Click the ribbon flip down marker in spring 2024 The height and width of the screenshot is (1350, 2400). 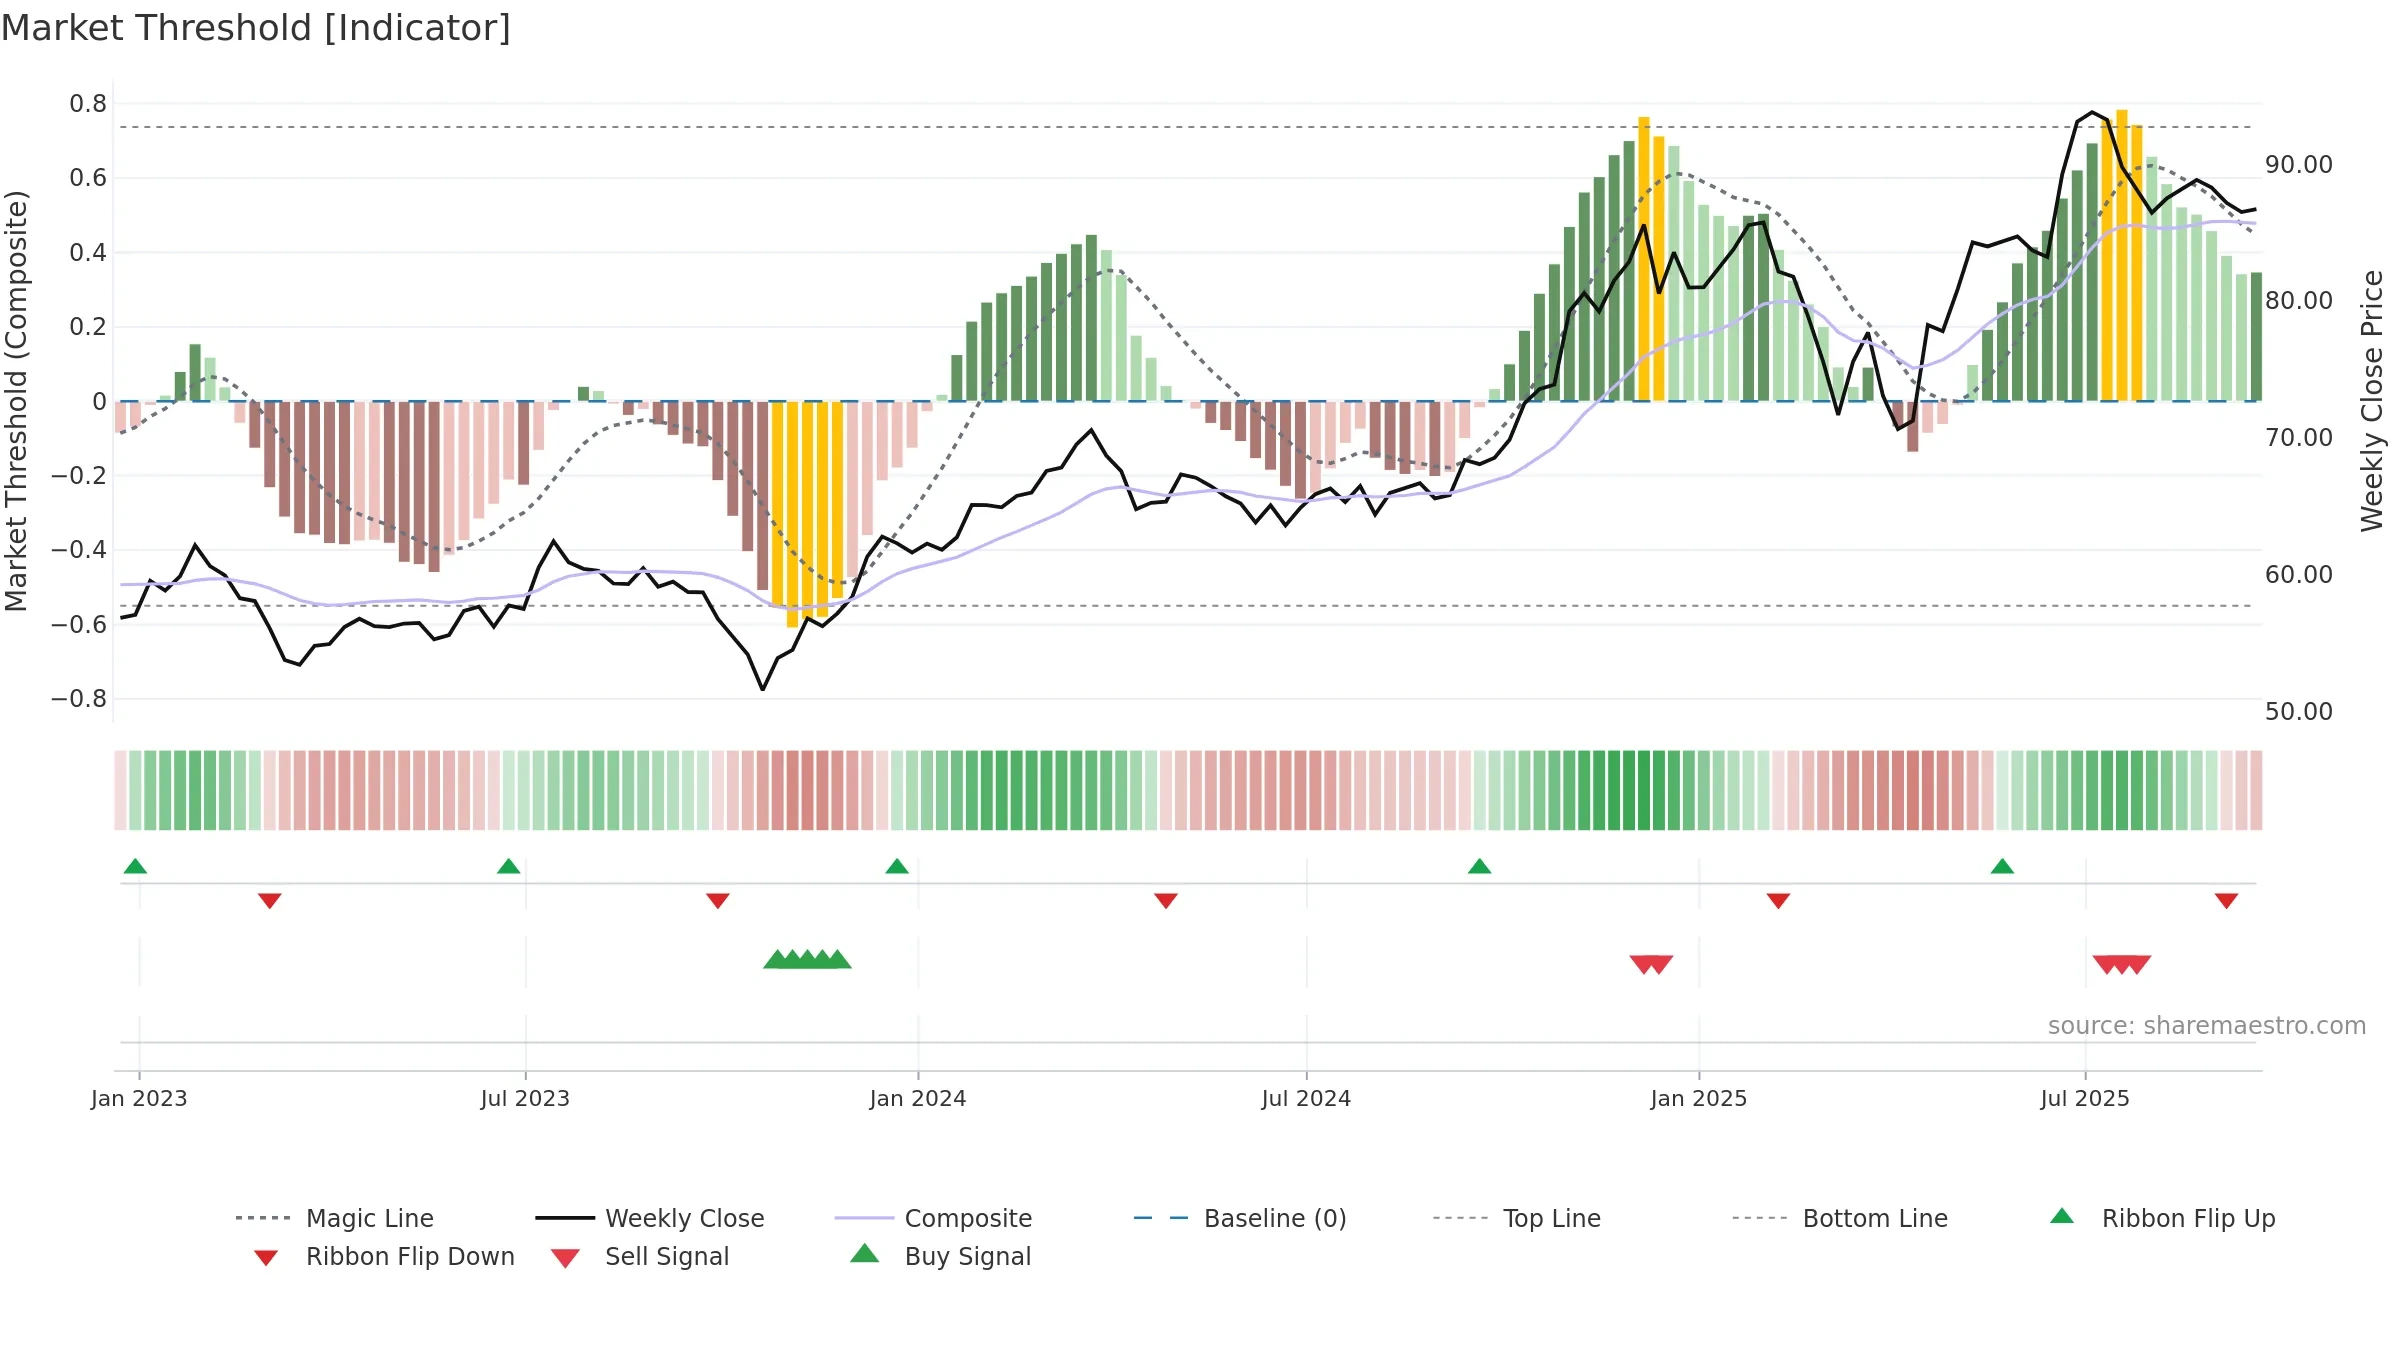(1166, 901)
